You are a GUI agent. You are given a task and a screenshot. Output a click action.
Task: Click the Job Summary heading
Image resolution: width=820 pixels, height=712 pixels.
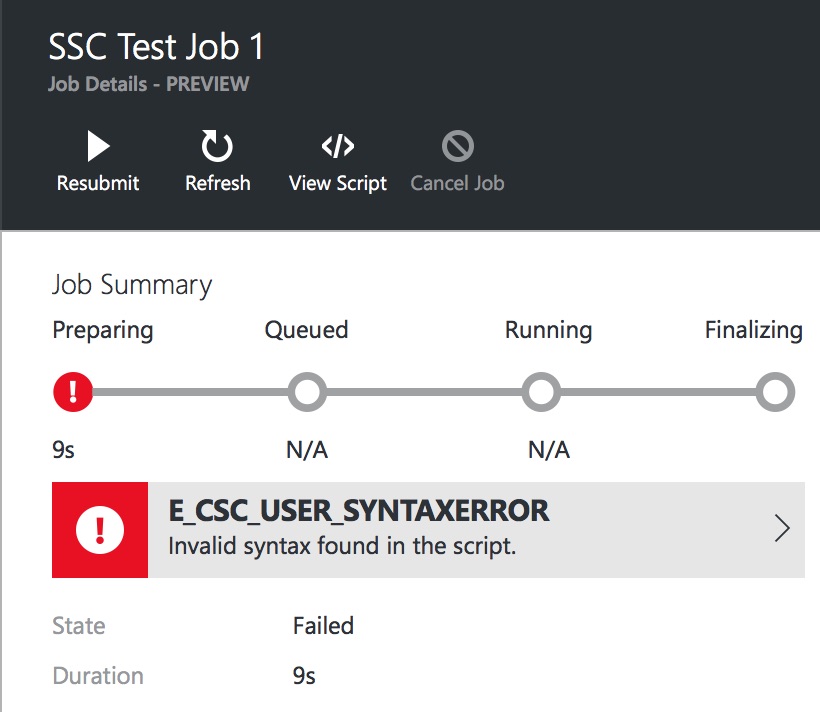(132, 285)
